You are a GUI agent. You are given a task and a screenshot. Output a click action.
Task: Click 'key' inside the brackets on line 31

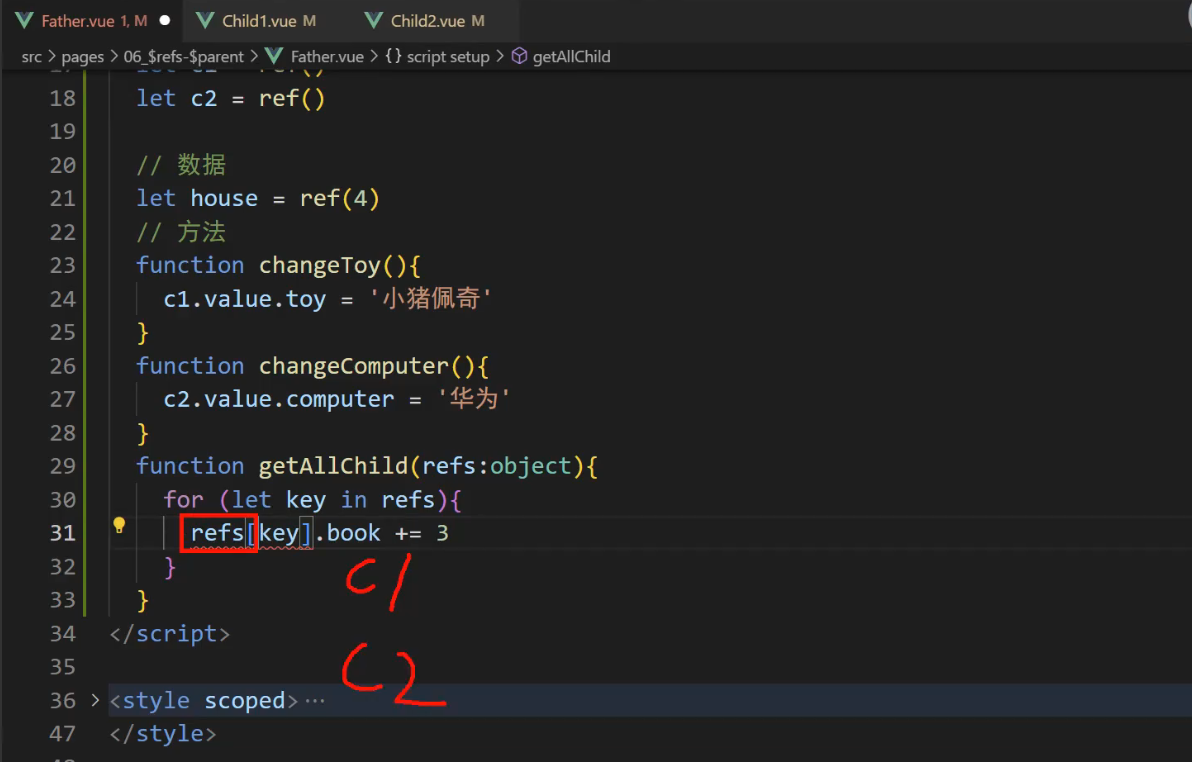(x=278, y=534)
